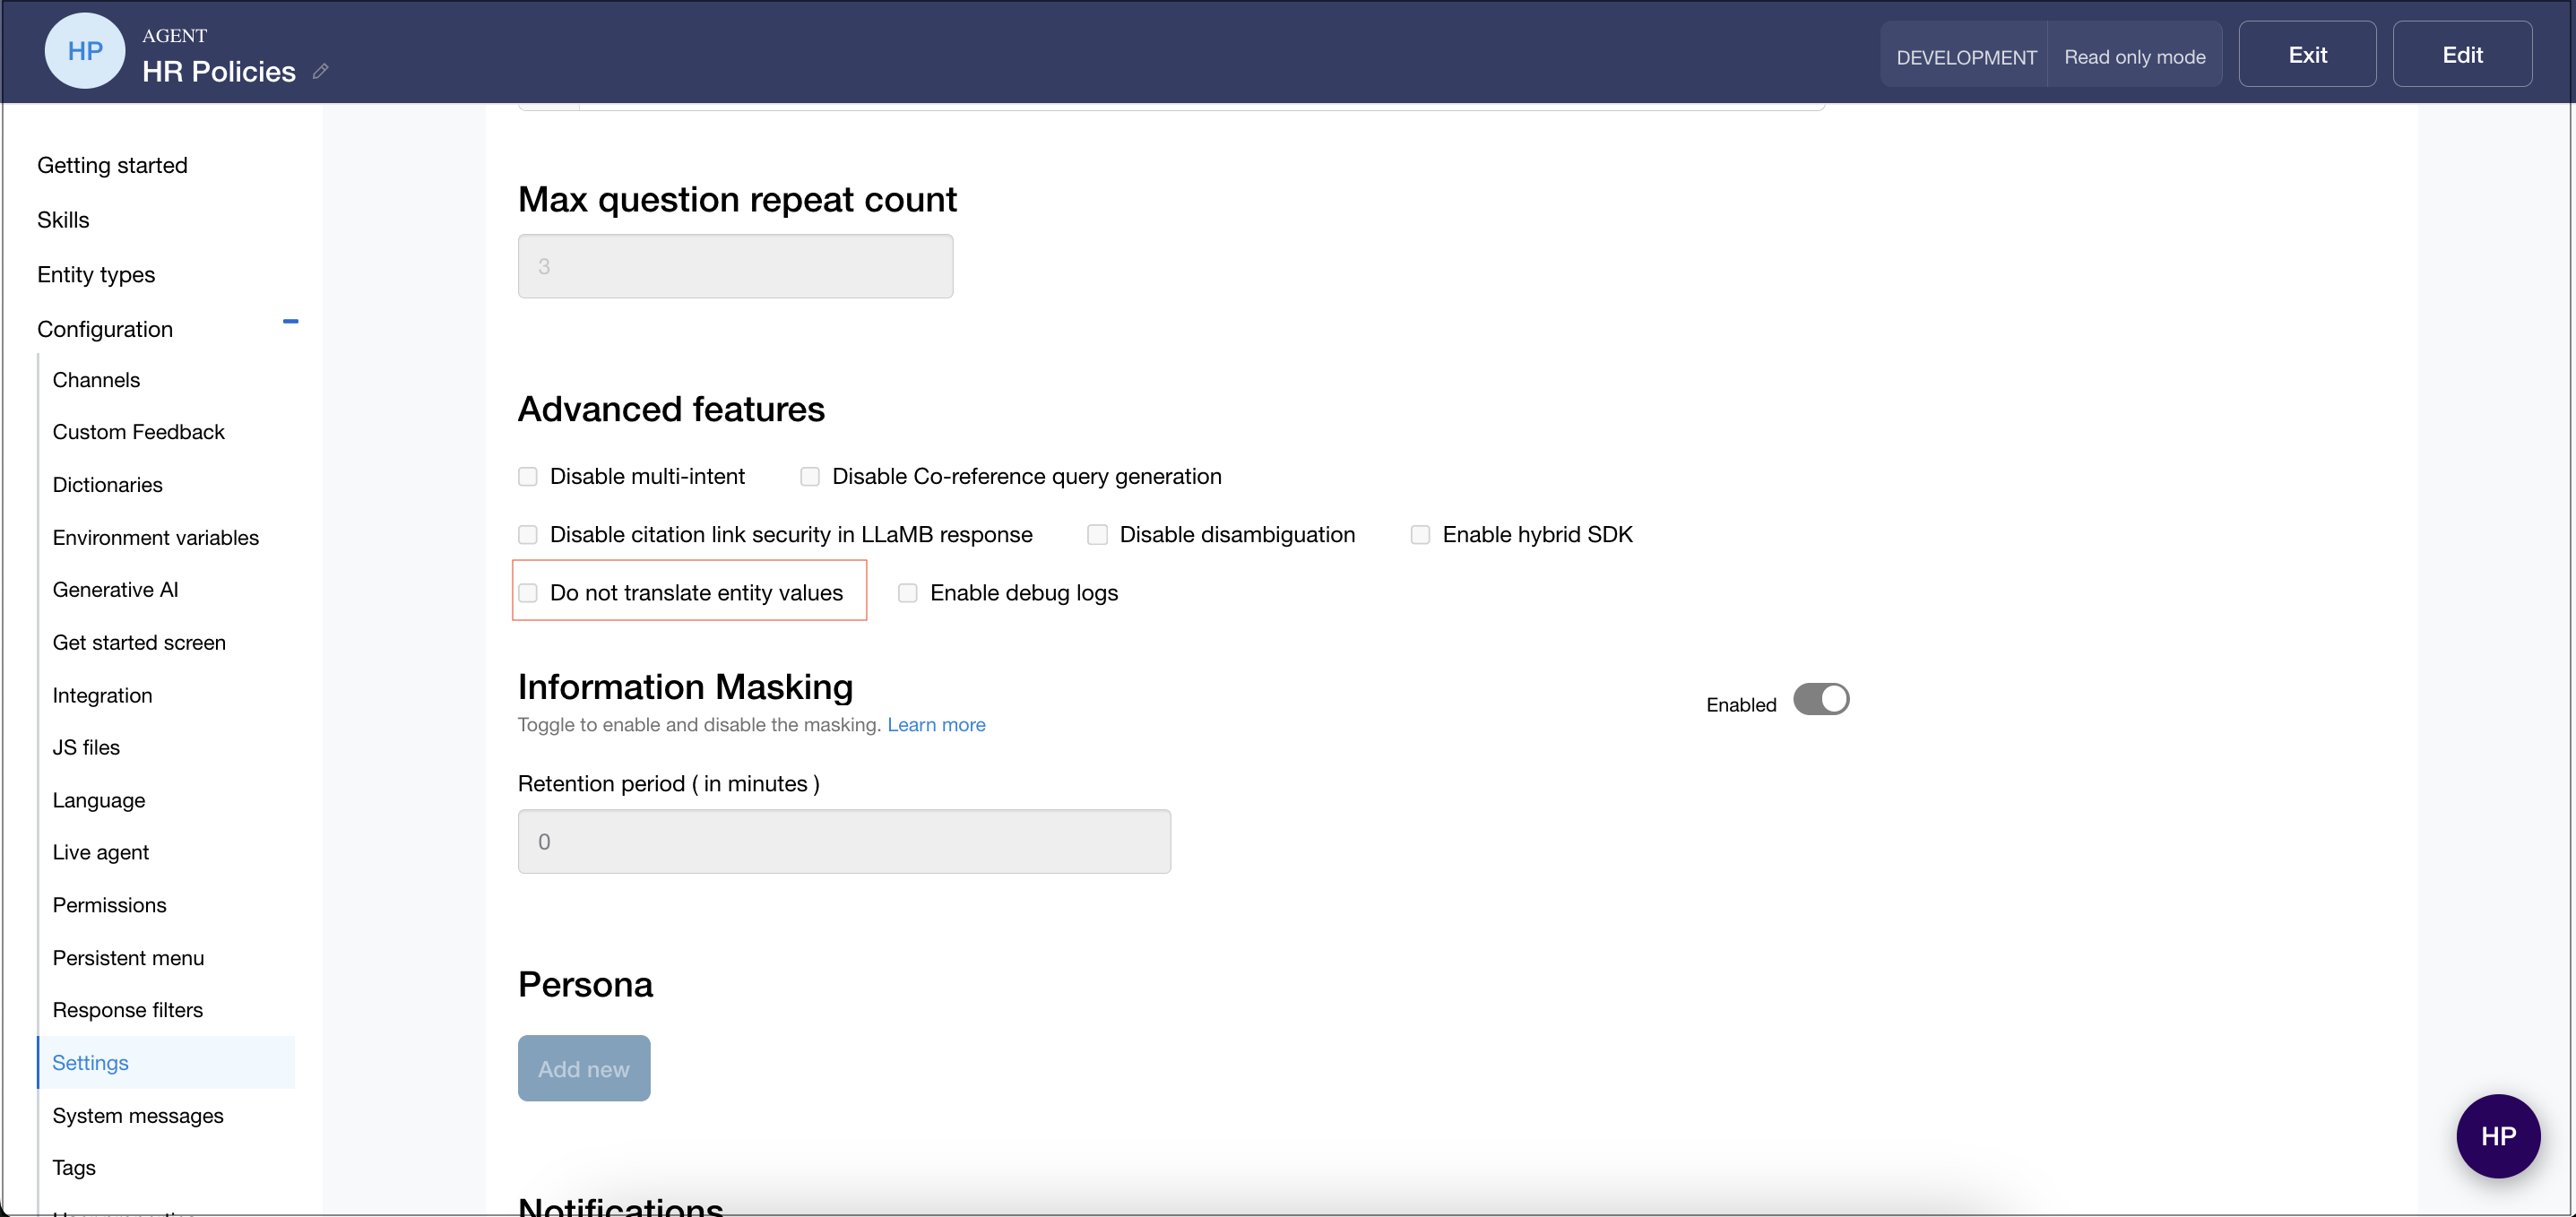The image size is (2576, 1217).
Task: Open the floating HP chat bubble
Action: [x=2497, y=1135]
